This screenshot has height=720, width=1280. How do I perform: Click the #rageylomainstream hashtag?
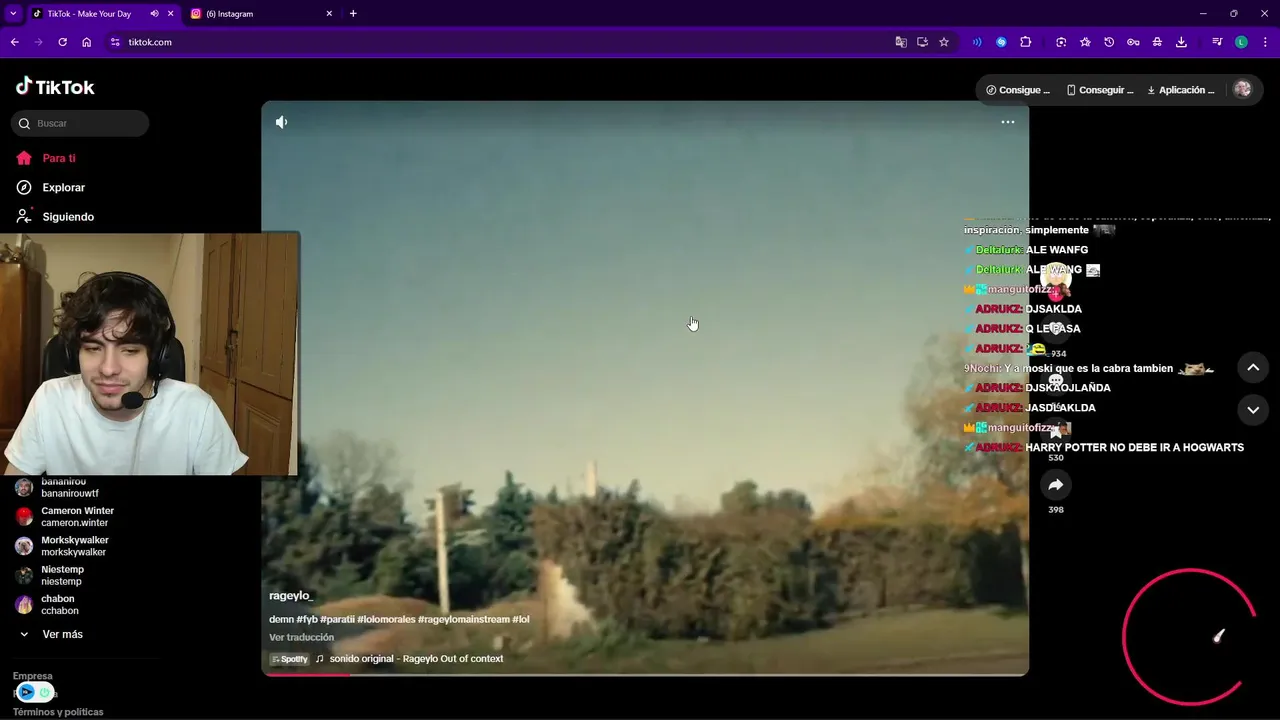click(x=464, y=619)
